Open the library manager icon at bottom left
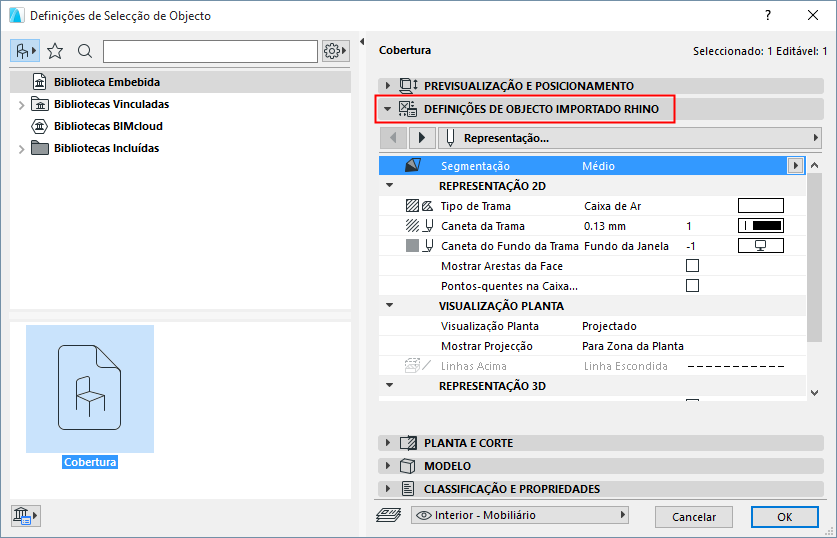The width and height of the screenshot is (837, 538). (x=25, y=516)
